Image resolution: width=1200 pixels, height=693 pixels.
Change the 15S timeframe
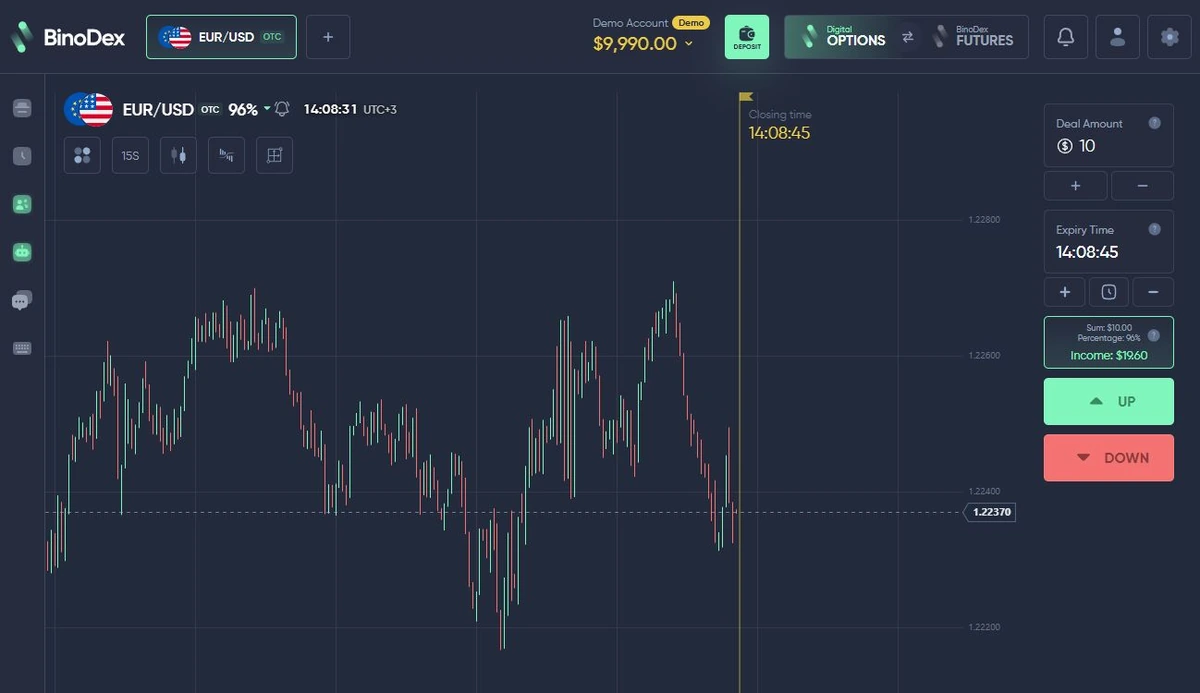[130, 155]
